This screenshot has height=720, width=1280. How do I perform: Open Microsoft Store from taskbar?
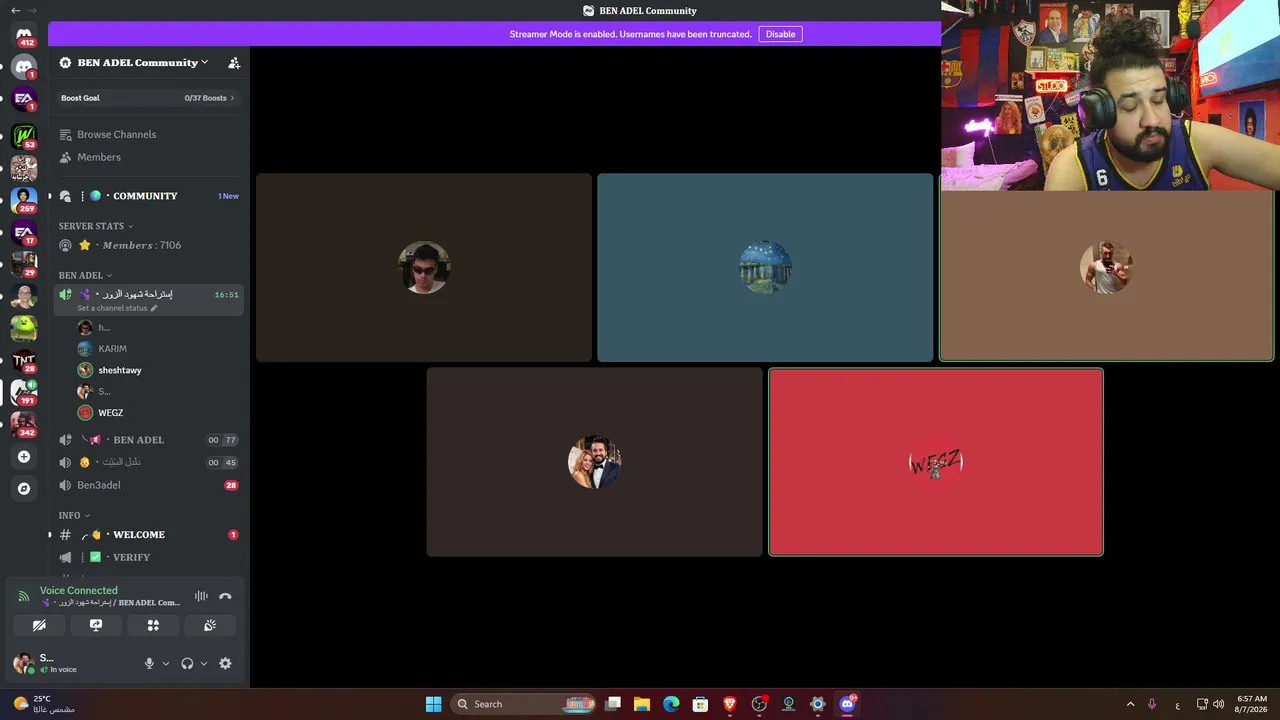(x=700, y=704)
